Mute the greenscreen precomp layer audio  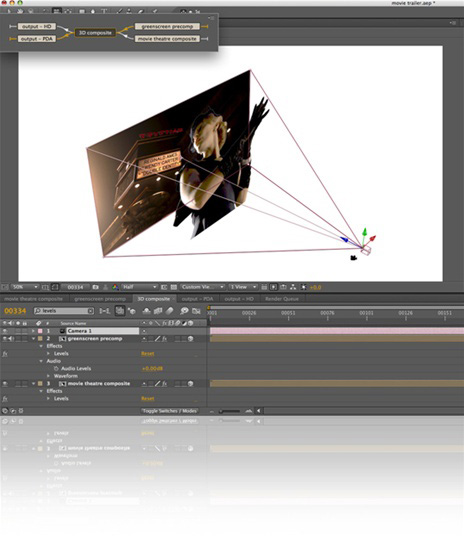(x=11, y=339)
